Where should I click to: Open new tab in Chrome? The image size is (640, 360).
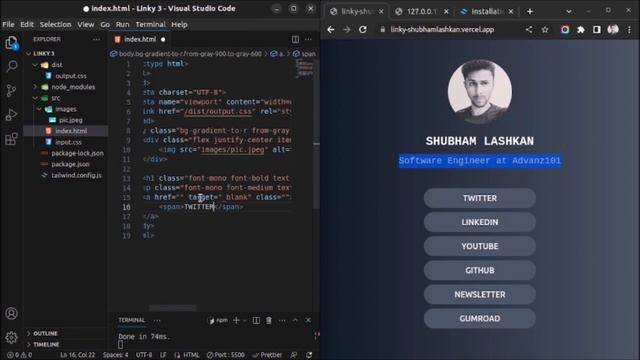point(530,11)
